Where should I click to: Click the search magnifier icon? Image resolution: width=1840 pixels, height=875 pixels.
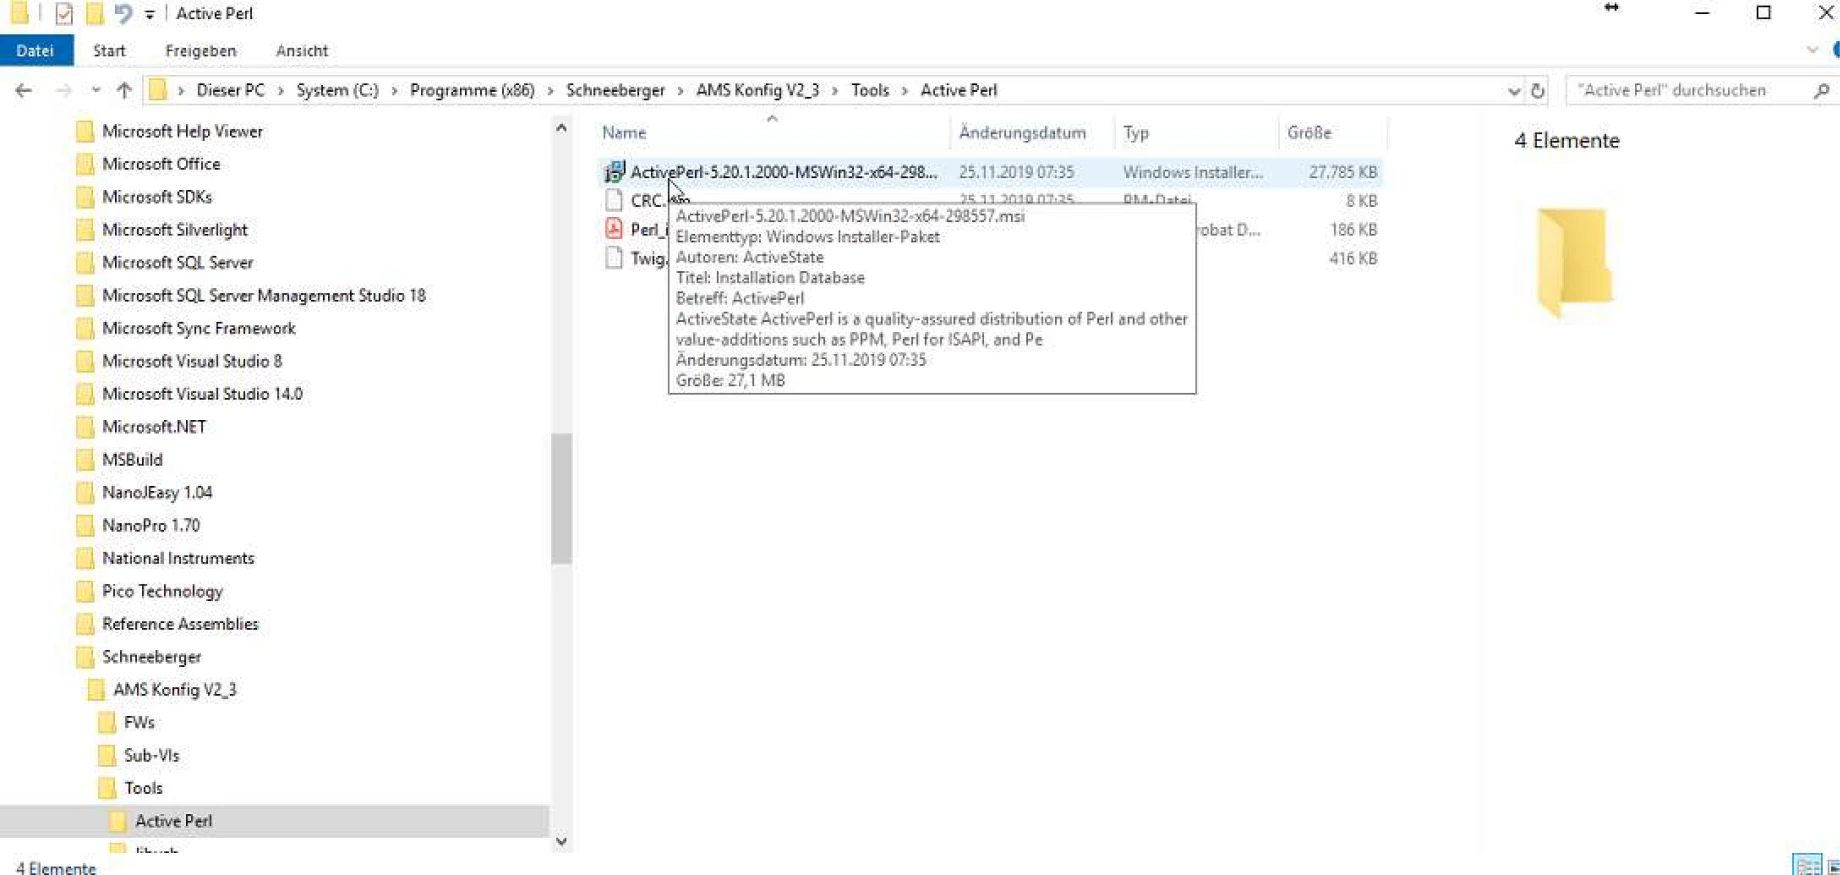(x=1821, y=90)
